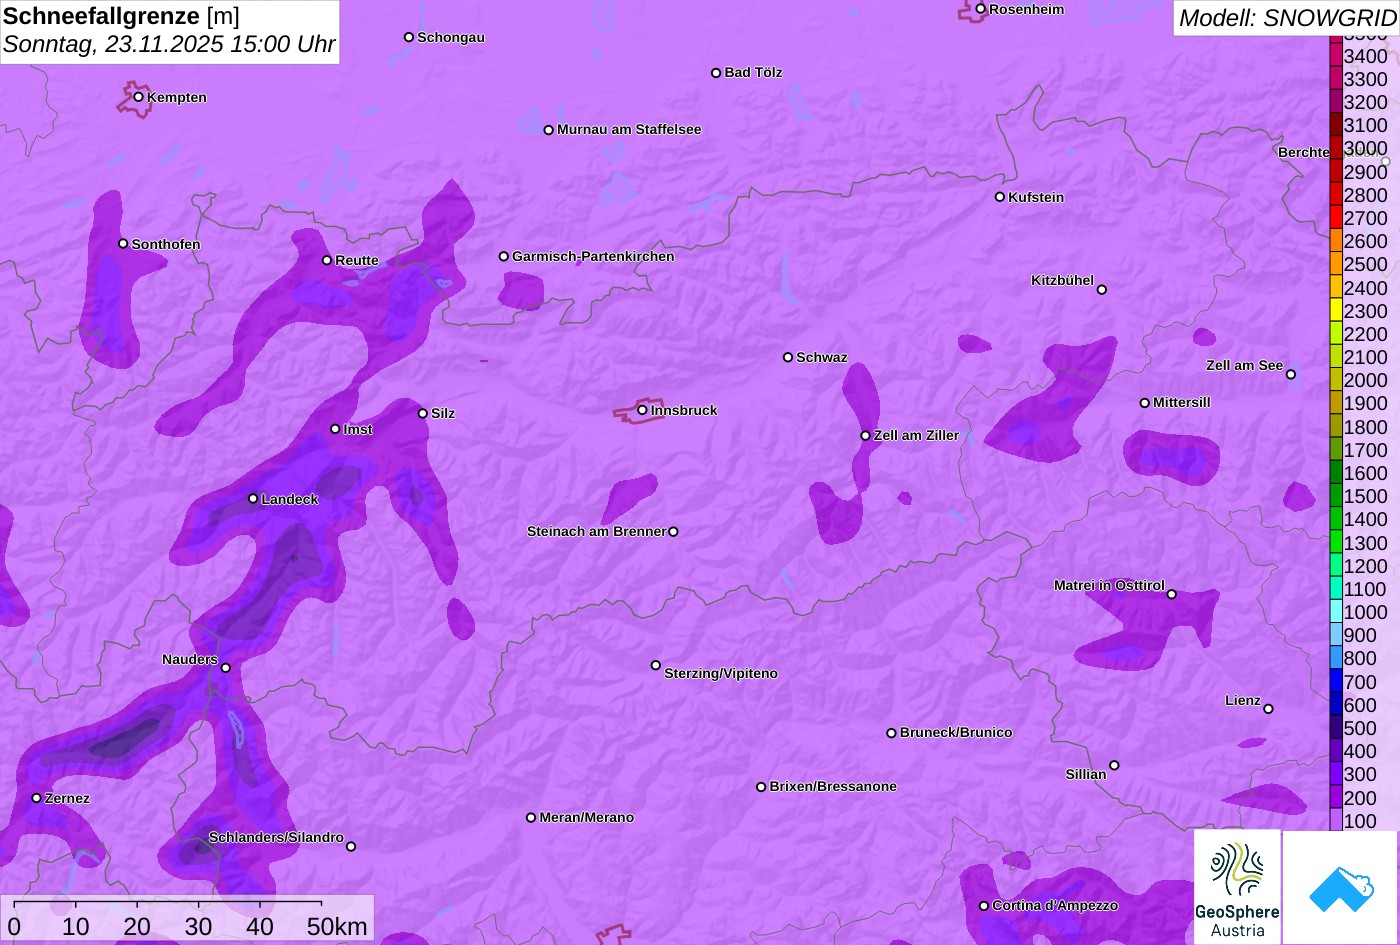The width and height of the screenshot is (1400, 945).
Task: Click the Reutte city dot
Action: click(x=327, y=260)
